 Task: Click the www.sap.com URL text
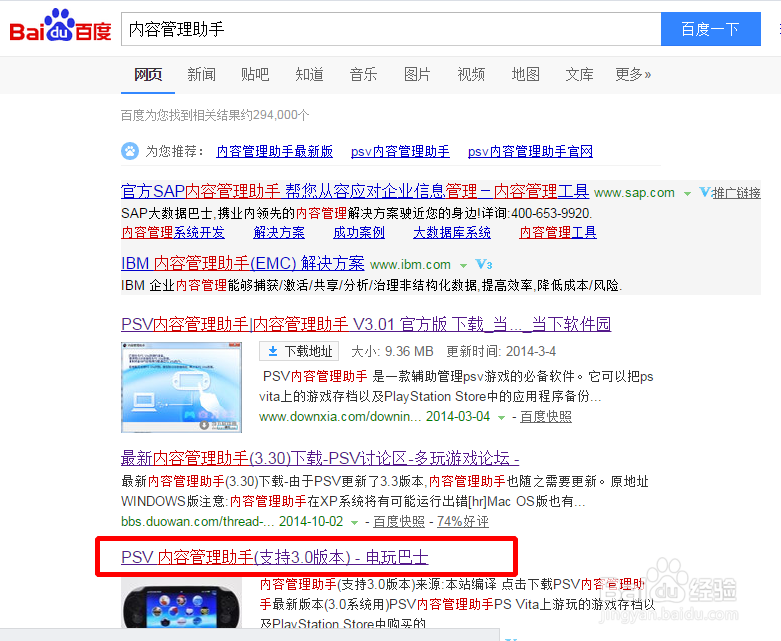[x=634, y=193]
